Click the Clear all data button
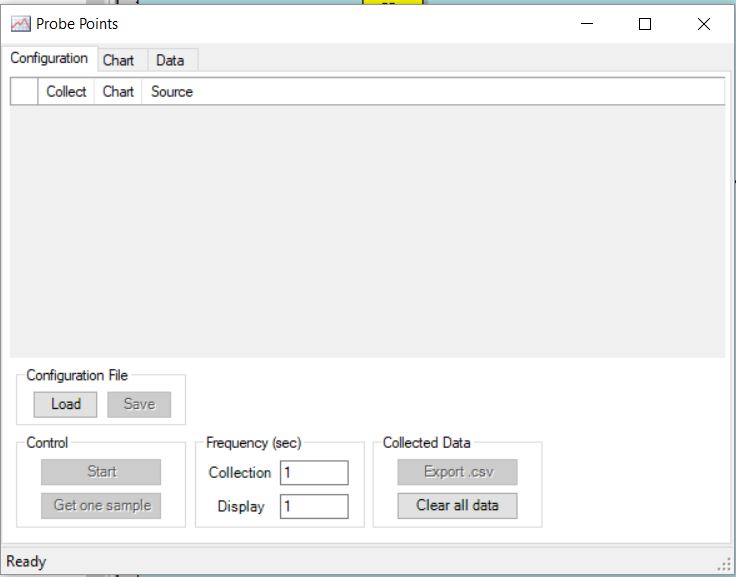The width and height of the screenshot is (736, 577). [x=458, y=506]
